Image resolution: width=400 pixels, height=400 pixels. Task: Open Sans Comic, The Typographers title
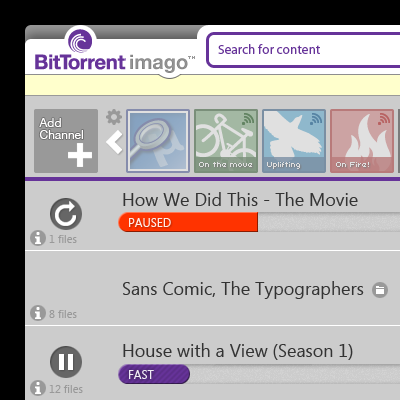coord(243,289)
